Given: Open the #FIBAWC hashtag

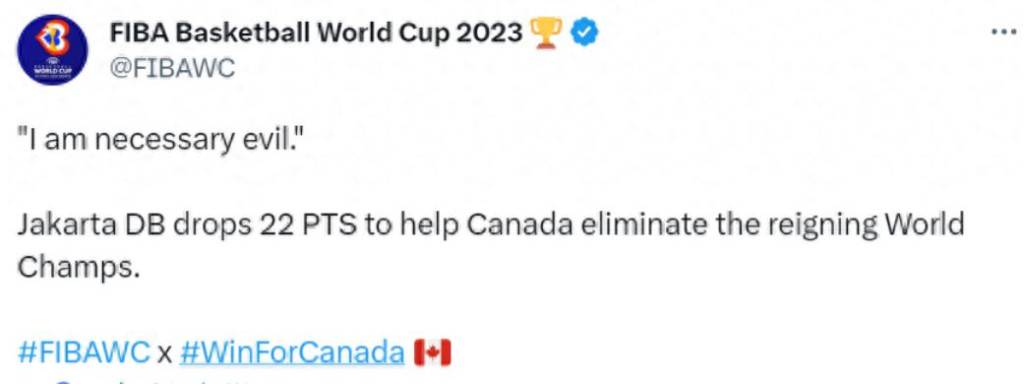Looking at the screenshot, I should click(x=84, y=353).
